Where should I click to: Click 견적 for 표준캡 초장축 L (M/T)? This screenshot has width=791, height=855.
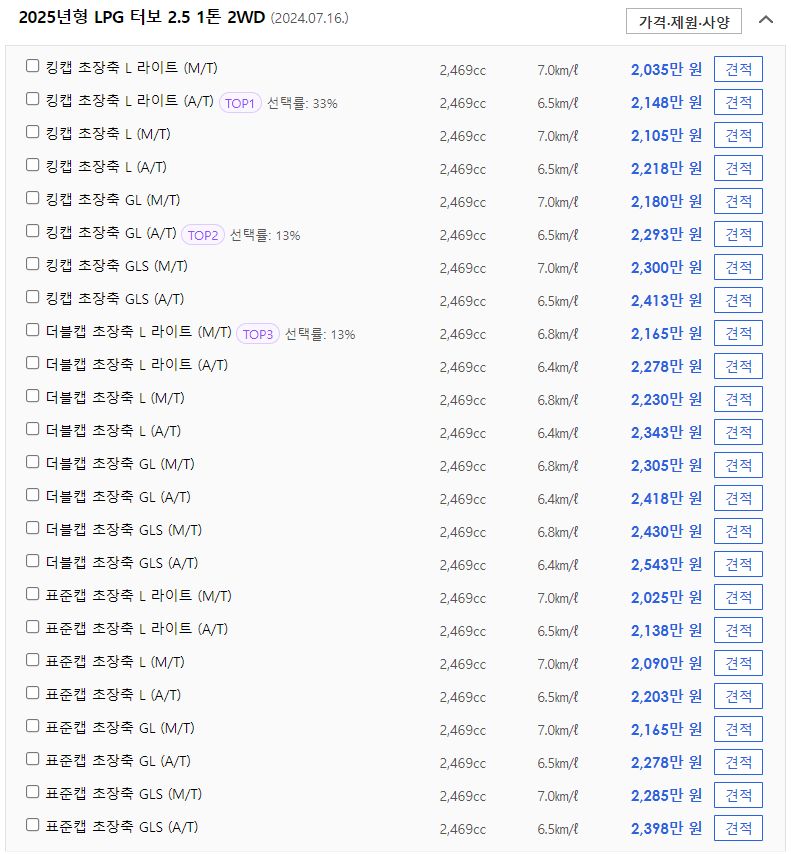click(738, 663)
